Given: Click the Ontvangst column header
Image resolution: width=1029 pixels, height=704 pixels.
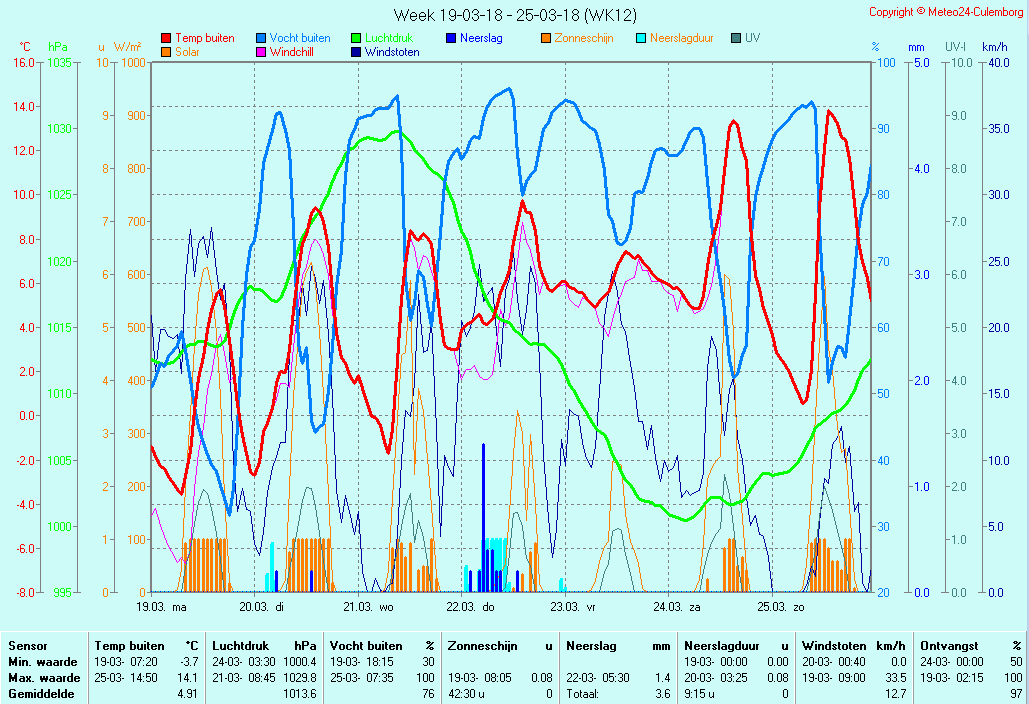Looking at the screenshot, I should [x=947, y=647].
